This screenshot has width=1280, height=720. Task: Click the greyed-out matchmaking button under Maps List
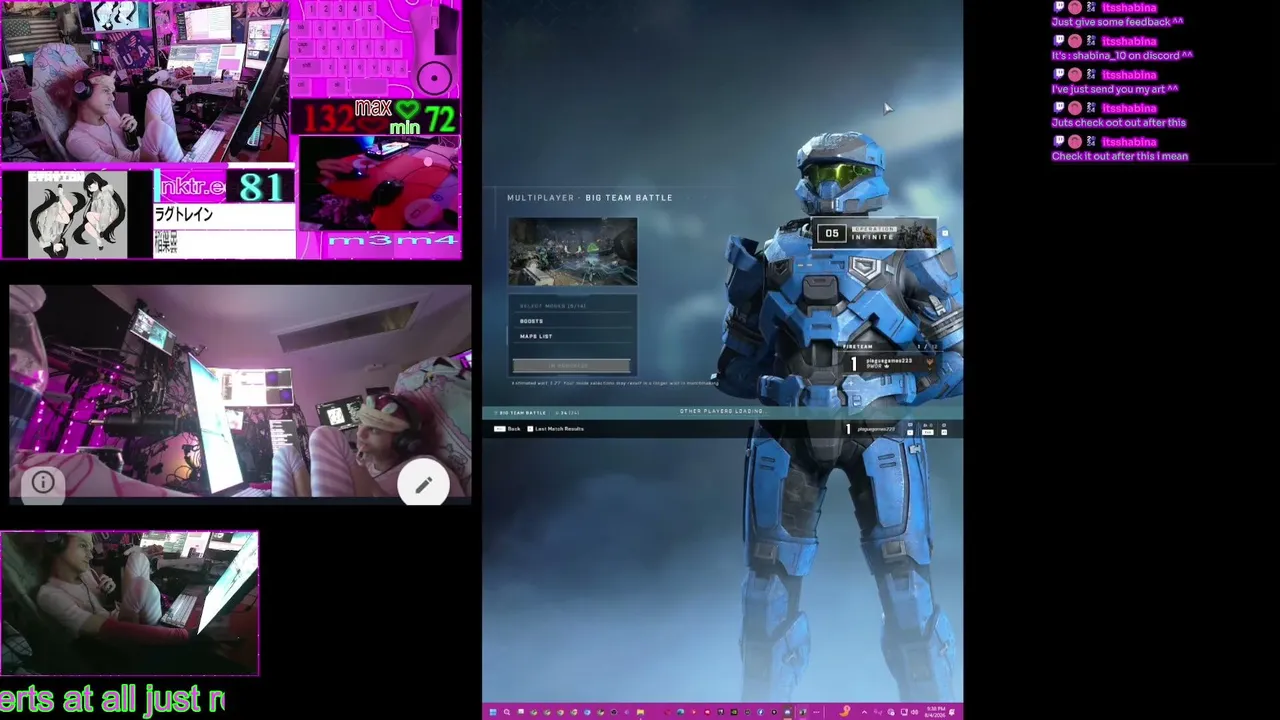point(571,366)
